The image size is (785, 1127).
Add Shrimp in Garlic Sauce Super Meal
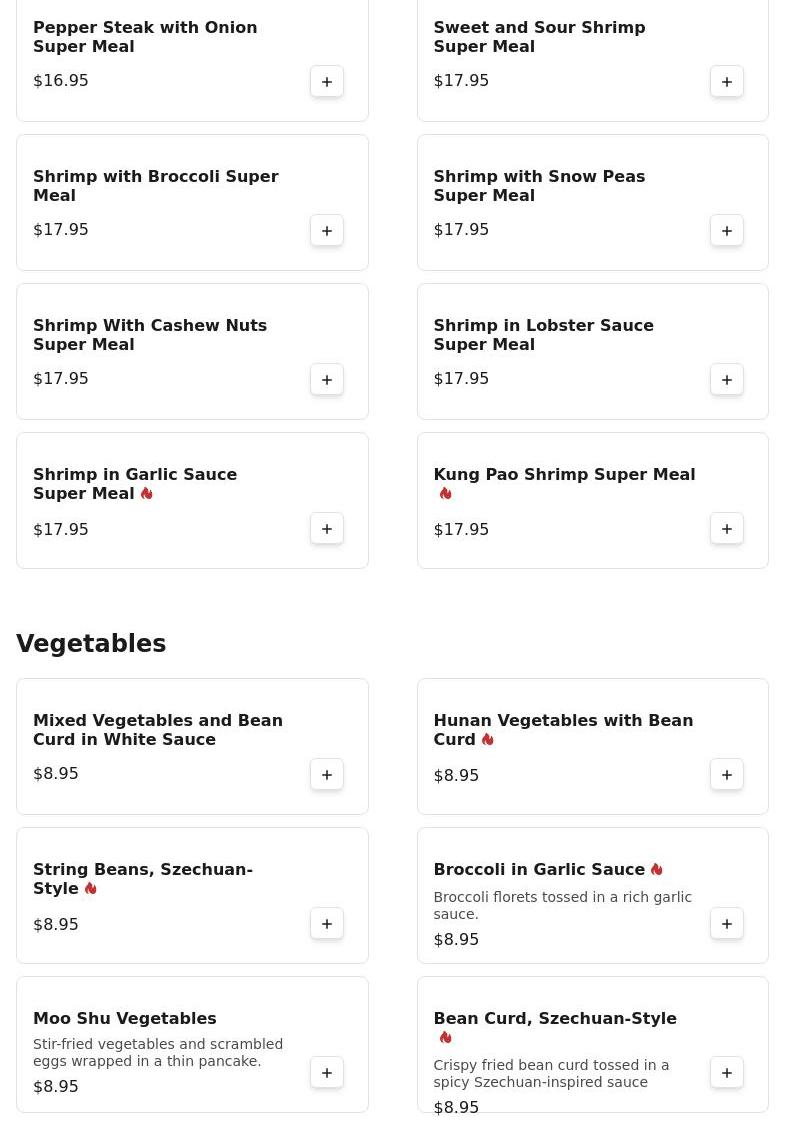coord(327,529)
